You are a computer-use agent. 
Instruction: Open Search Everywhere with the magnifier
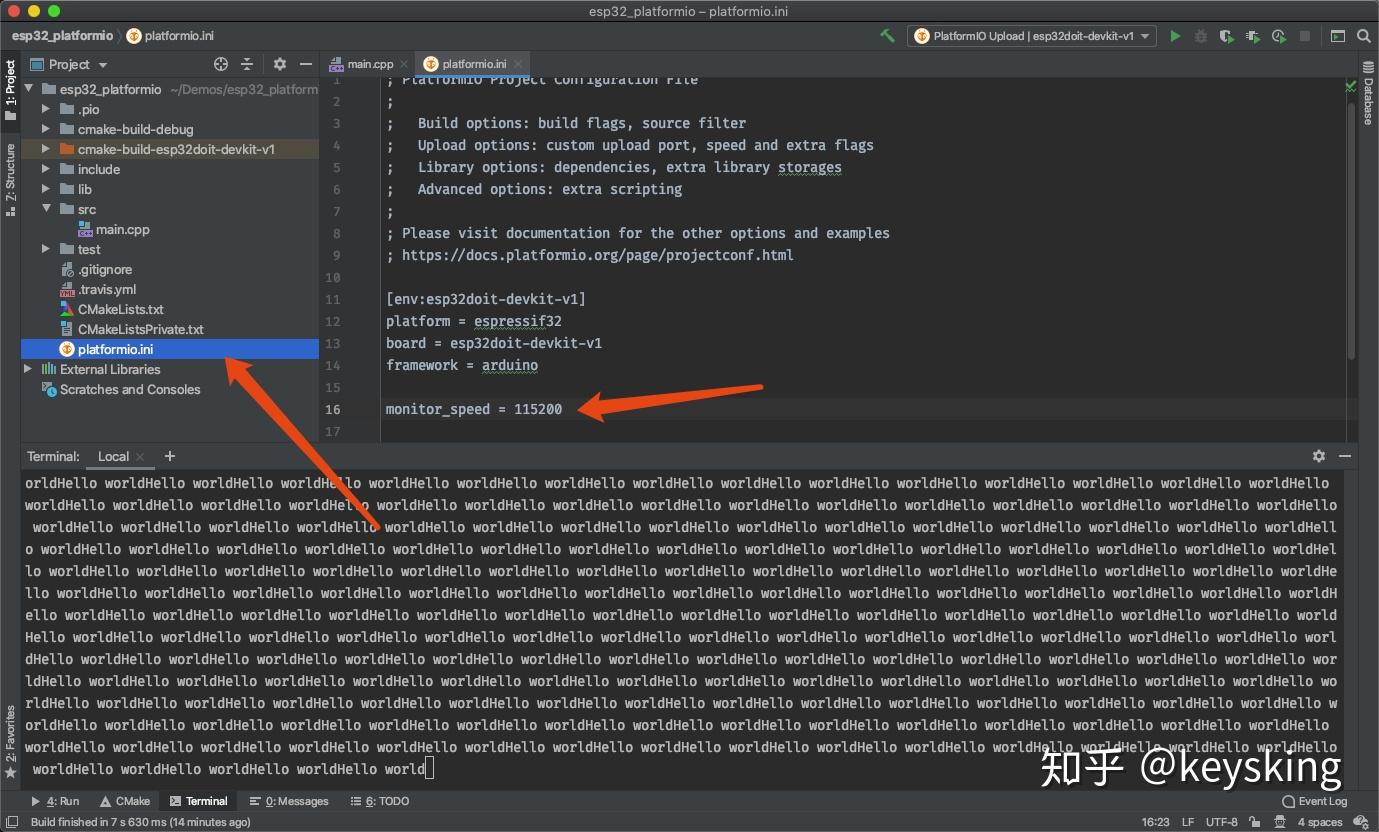[x=1362, y=36]
